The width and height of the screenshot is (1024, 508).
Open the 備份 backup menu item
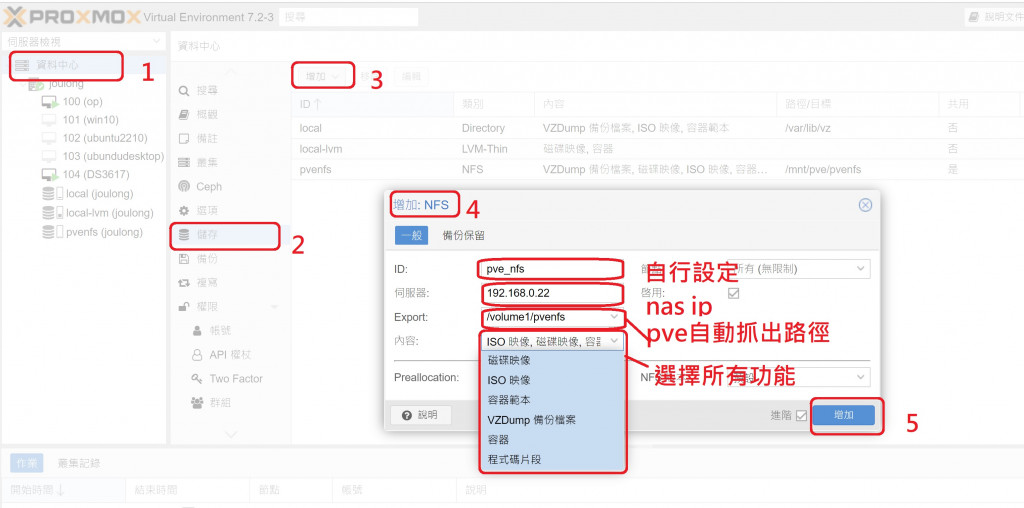(x=207, y=259)
